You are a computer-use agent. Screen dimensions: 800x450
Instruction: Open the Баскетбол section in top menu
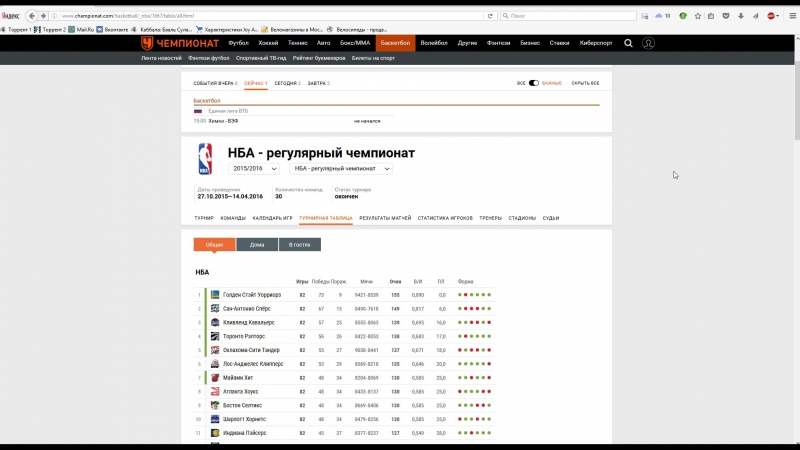tap(395, 43)
